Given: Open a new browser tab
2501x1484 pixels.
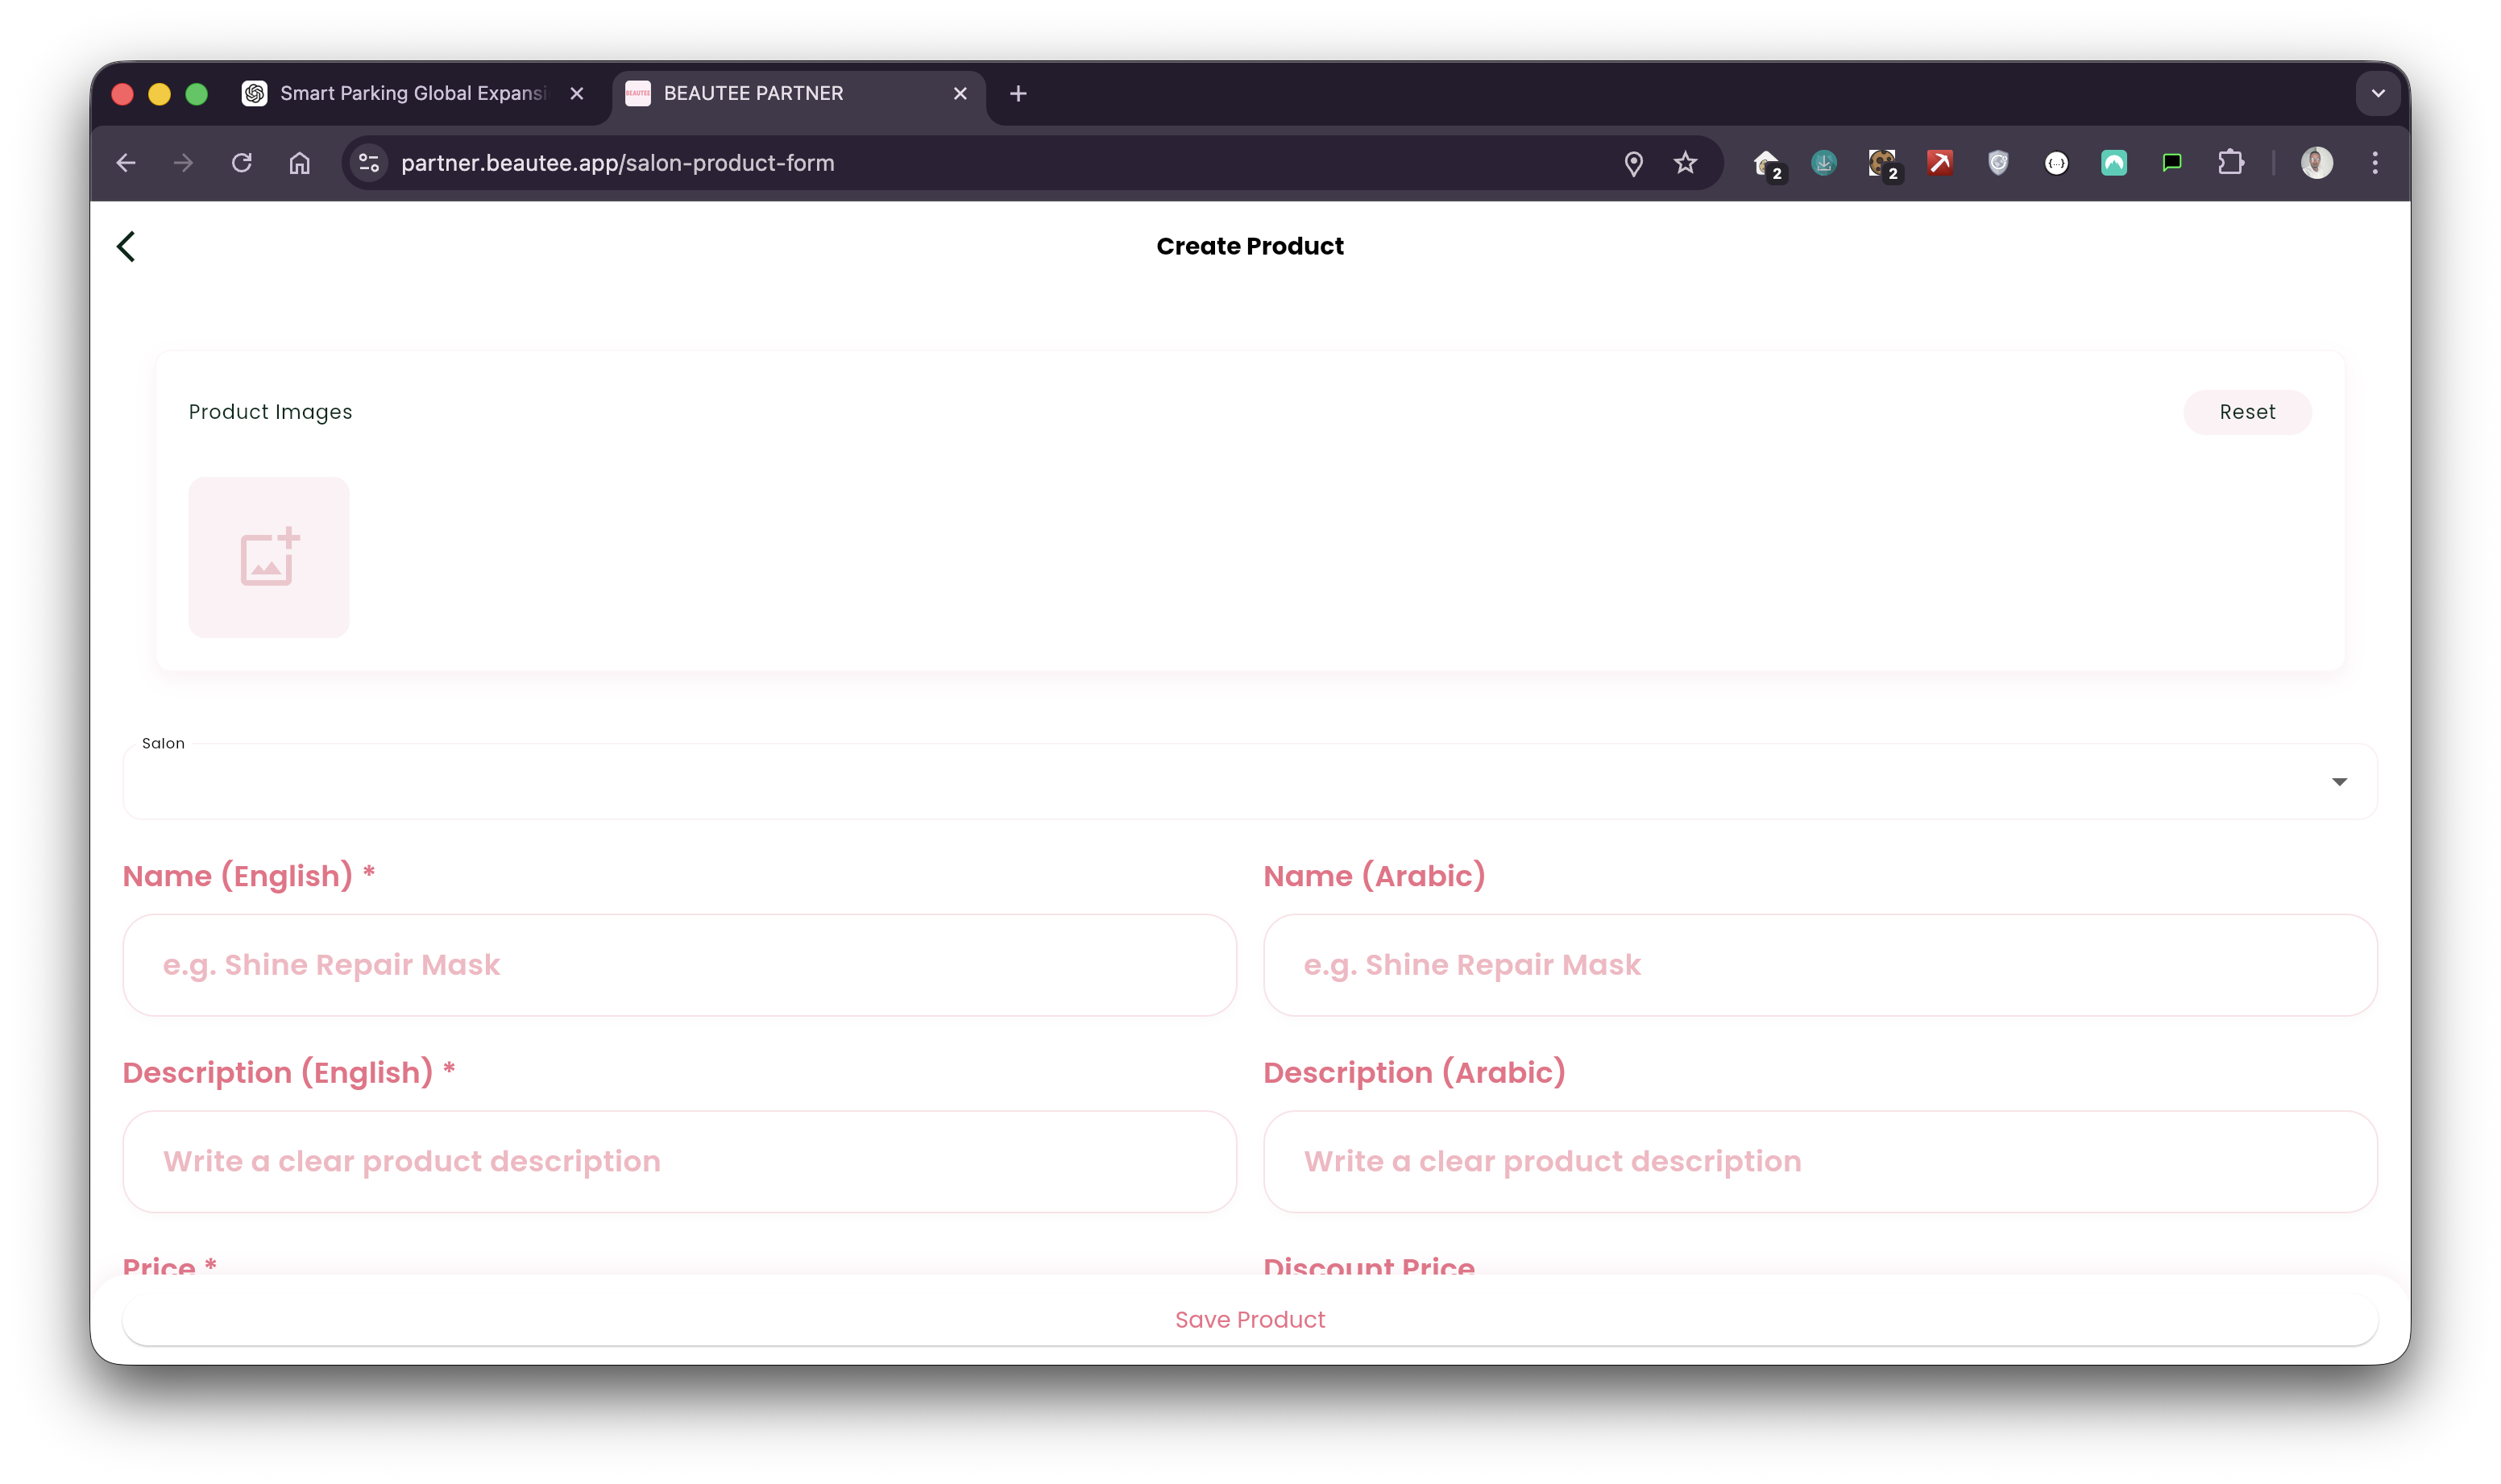Looking at the screenshot, I should pos(1018,93).
